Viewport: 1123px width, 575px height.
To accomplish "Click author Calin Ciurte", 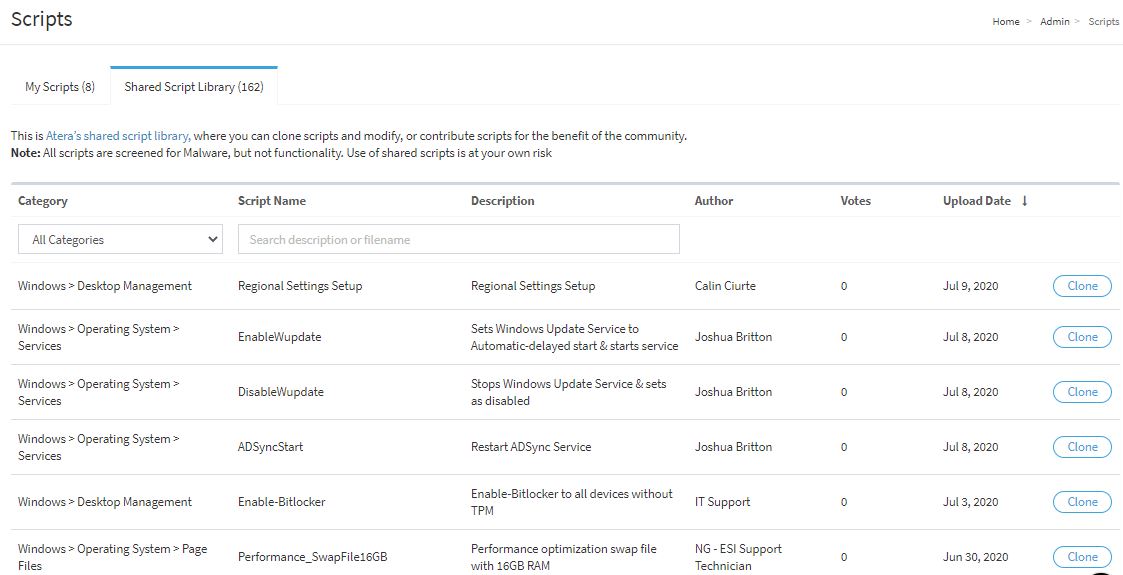I will coord(725,286).
